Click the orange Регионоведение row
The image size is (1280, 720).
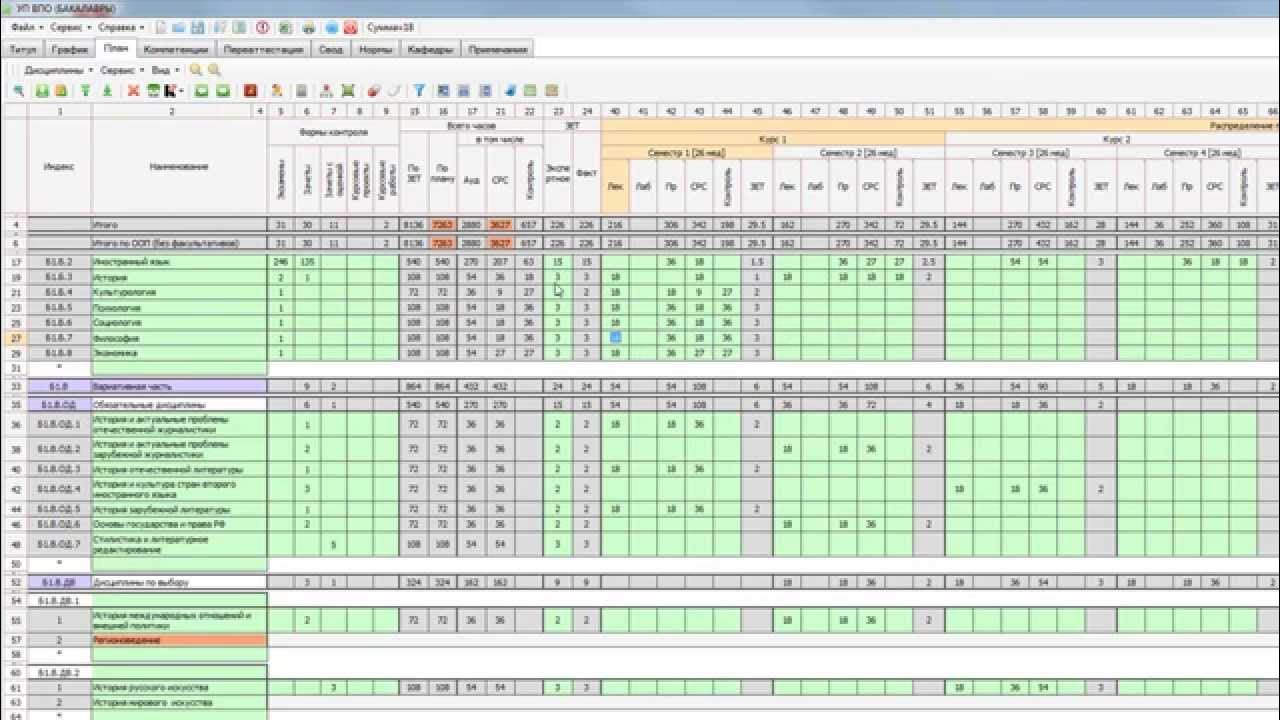pos(179,640)
